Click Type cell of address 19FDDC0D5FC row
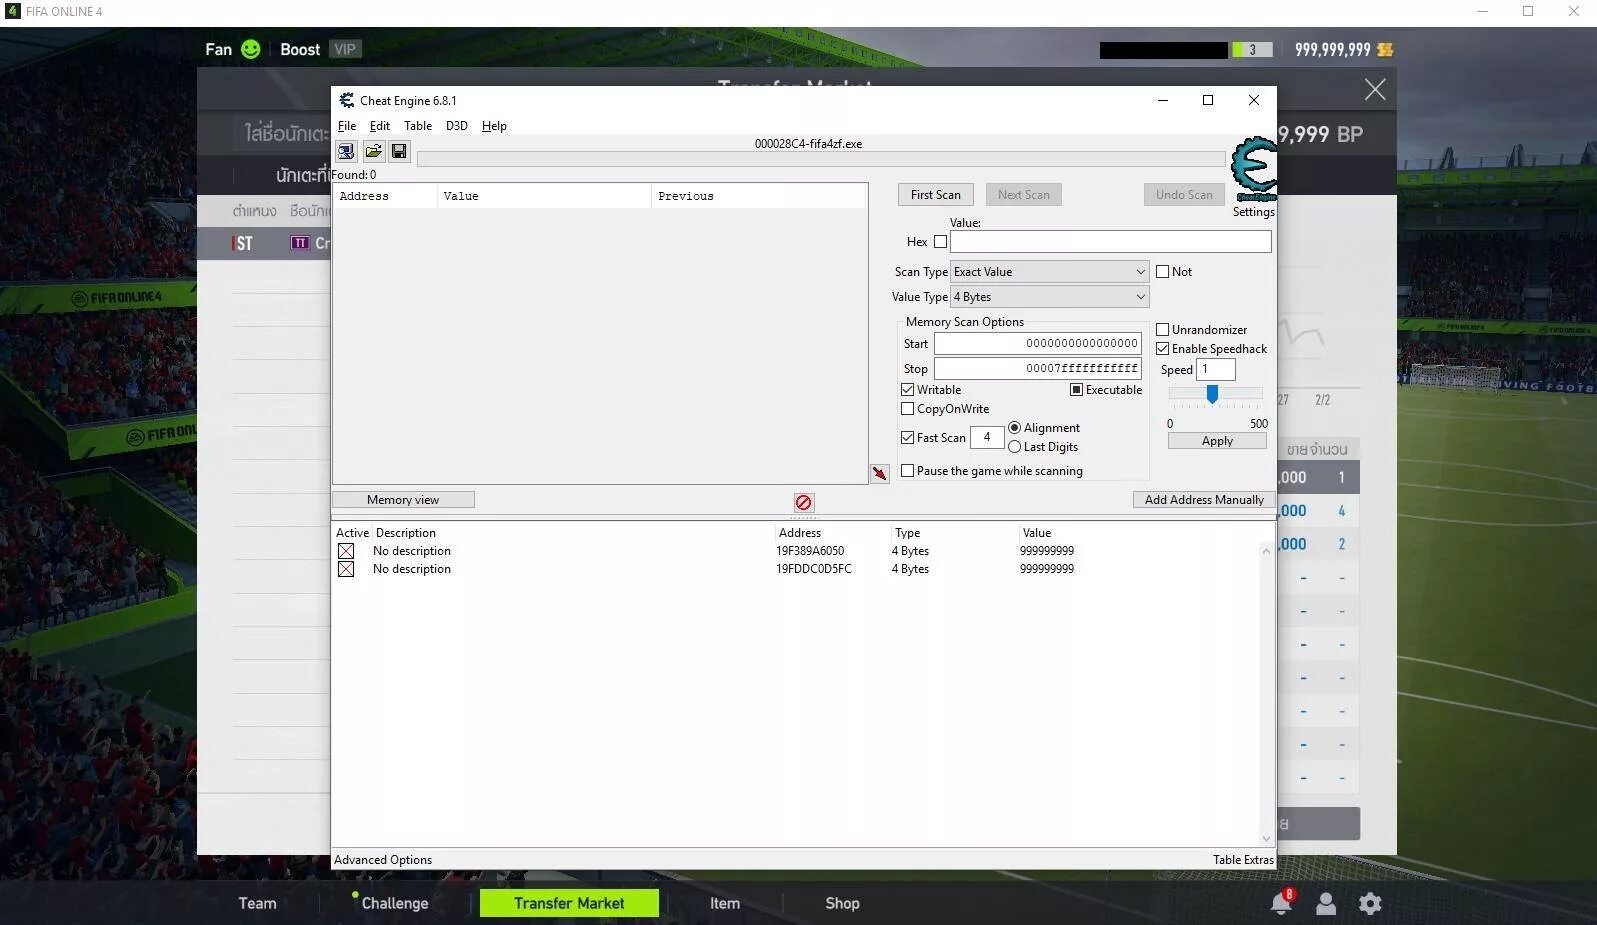The width and height of the screenshot is (1597, 925). tap(910, 569)
